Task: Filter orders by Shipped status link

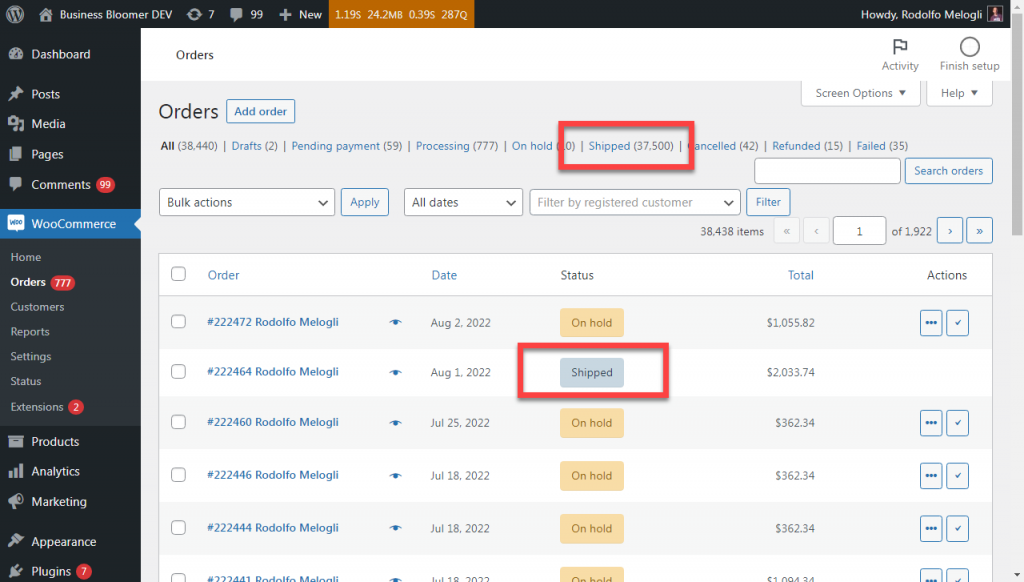Action: point(631,146)
